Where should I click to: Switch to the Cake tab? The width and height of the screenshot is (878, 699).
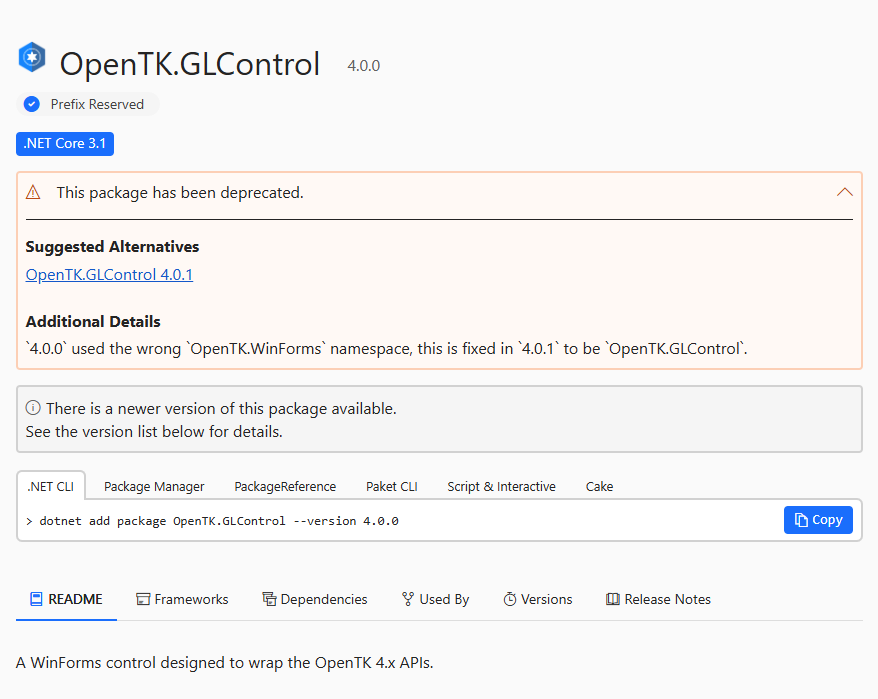(x=599, y=486)
